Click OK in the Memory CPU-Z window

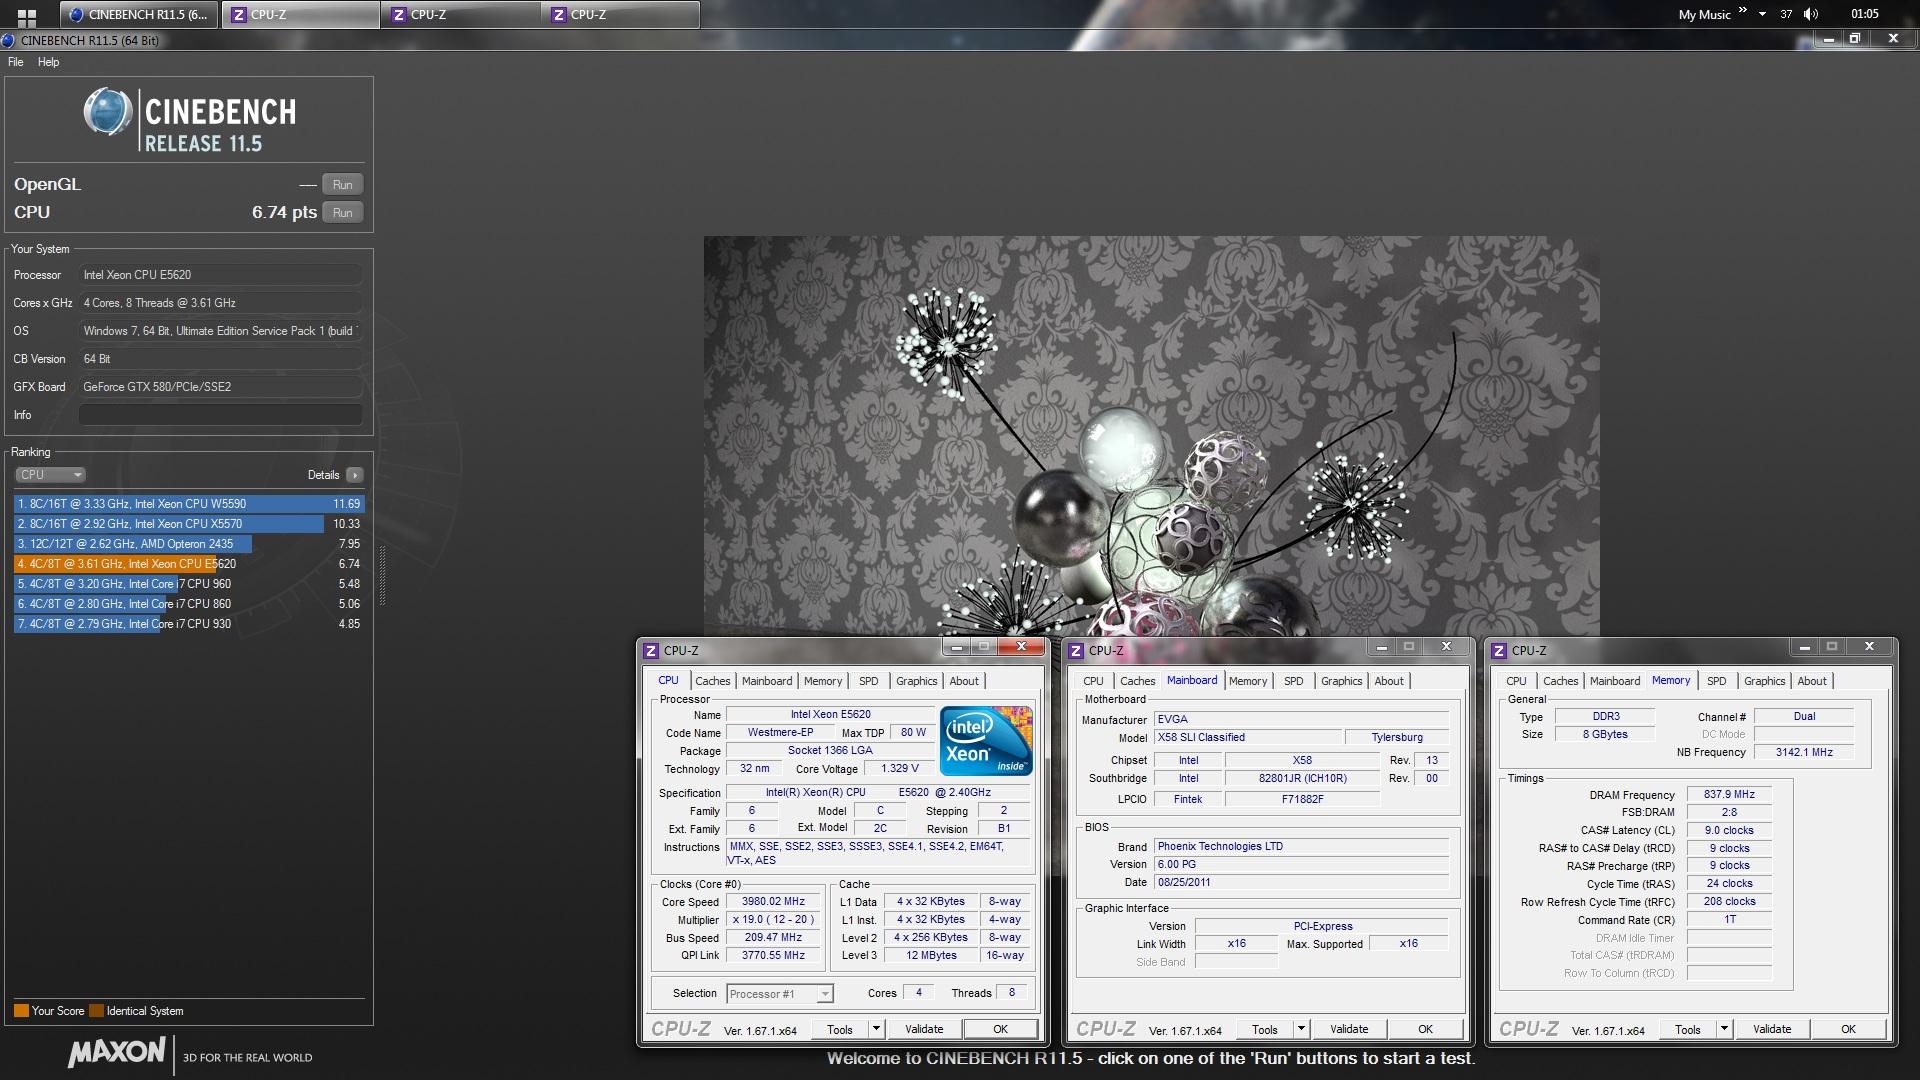coord(1849,1029)
